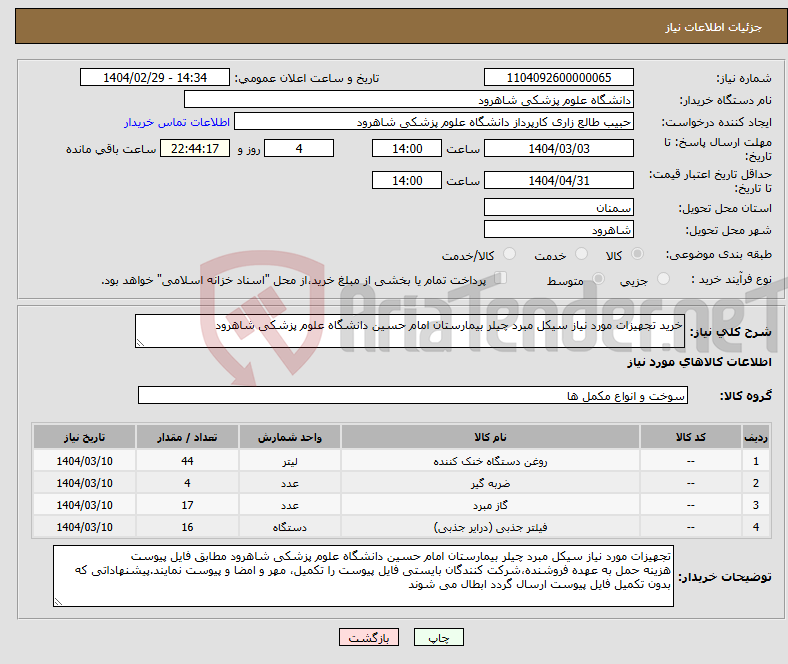Click the buyer notes textarea resize handle

58,601
